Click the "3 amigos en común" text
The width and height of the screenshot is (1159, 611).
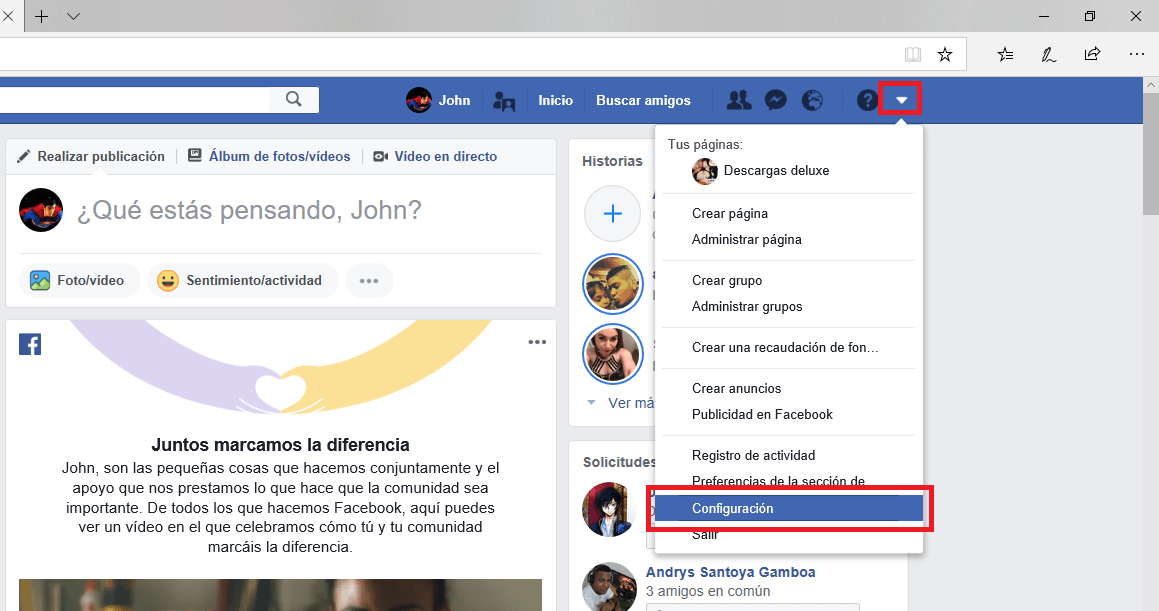(708, 592)
